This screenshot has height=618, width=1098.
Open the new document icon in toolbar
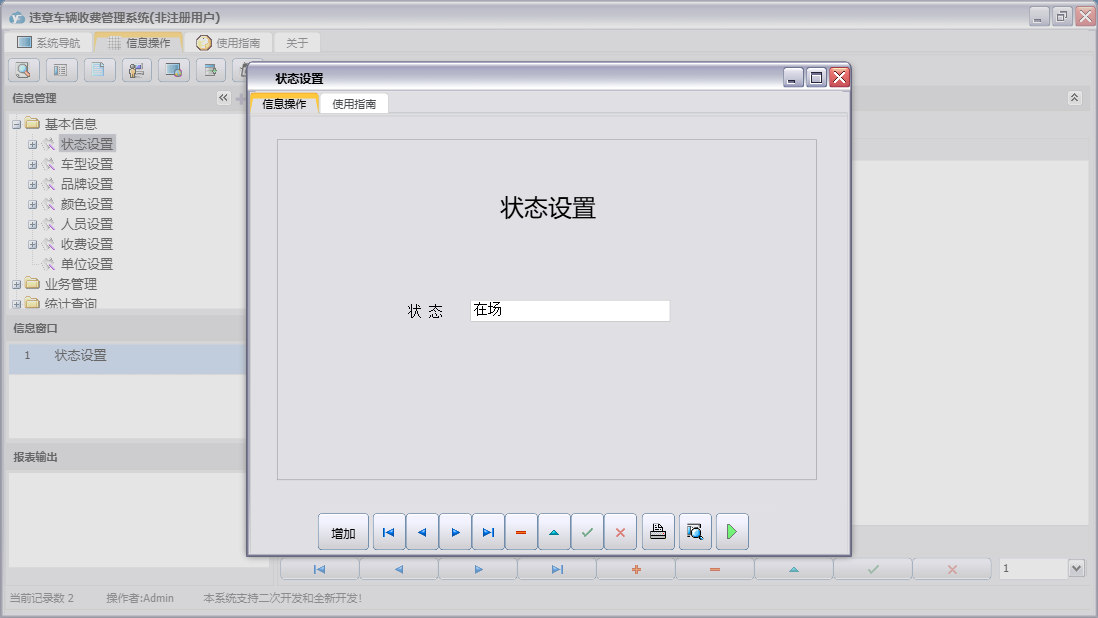pyautogui.click(x=98, y=69)
